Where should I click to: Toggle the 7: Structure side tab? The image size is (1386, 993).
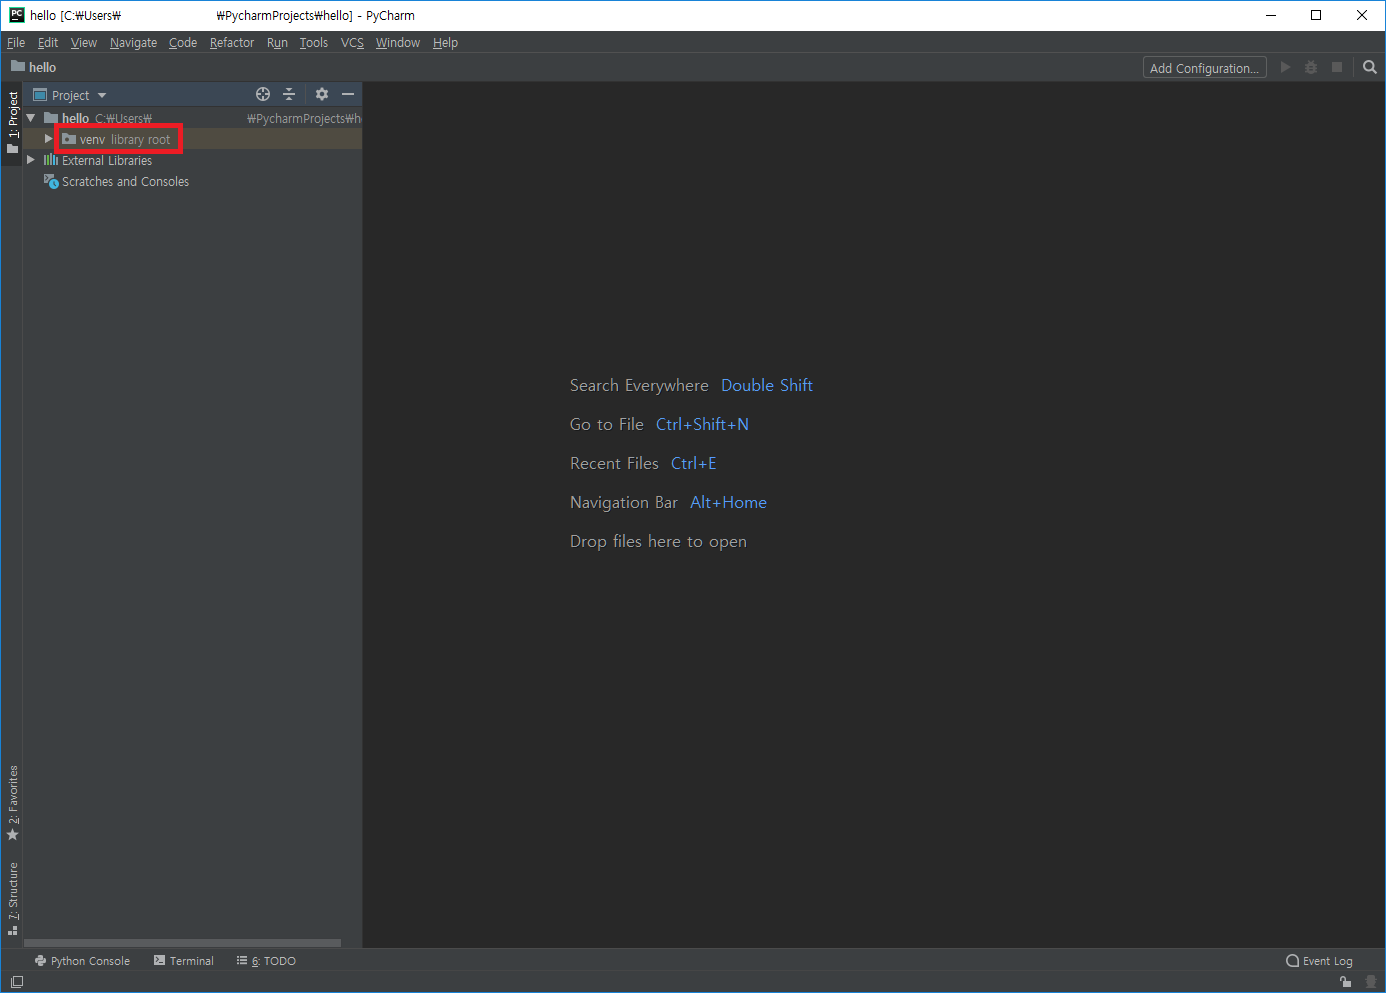click(13, 898)
